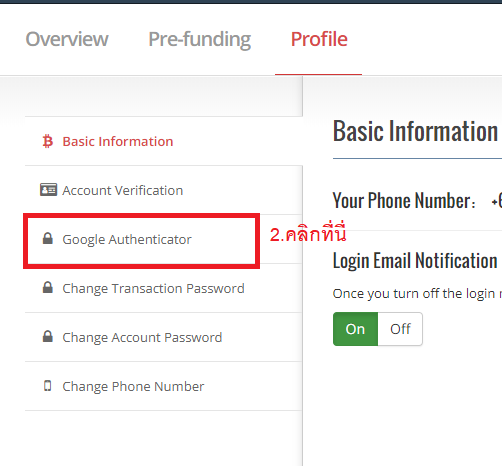Viewport: 502px width, 466px height.
Task: Open Change Transaction Password page
Action: 163,288
